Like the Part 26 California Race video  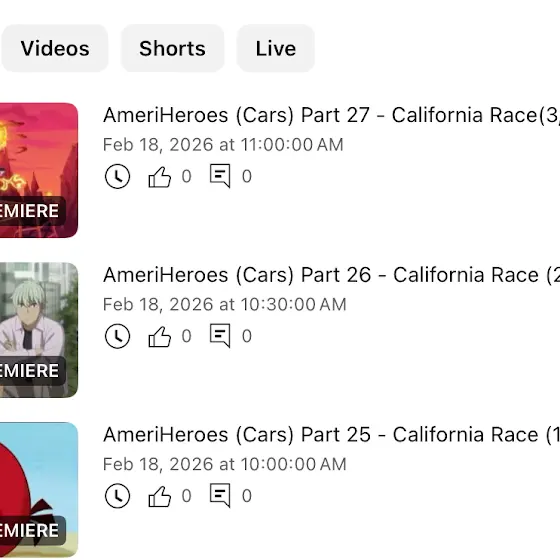(160, 336)
